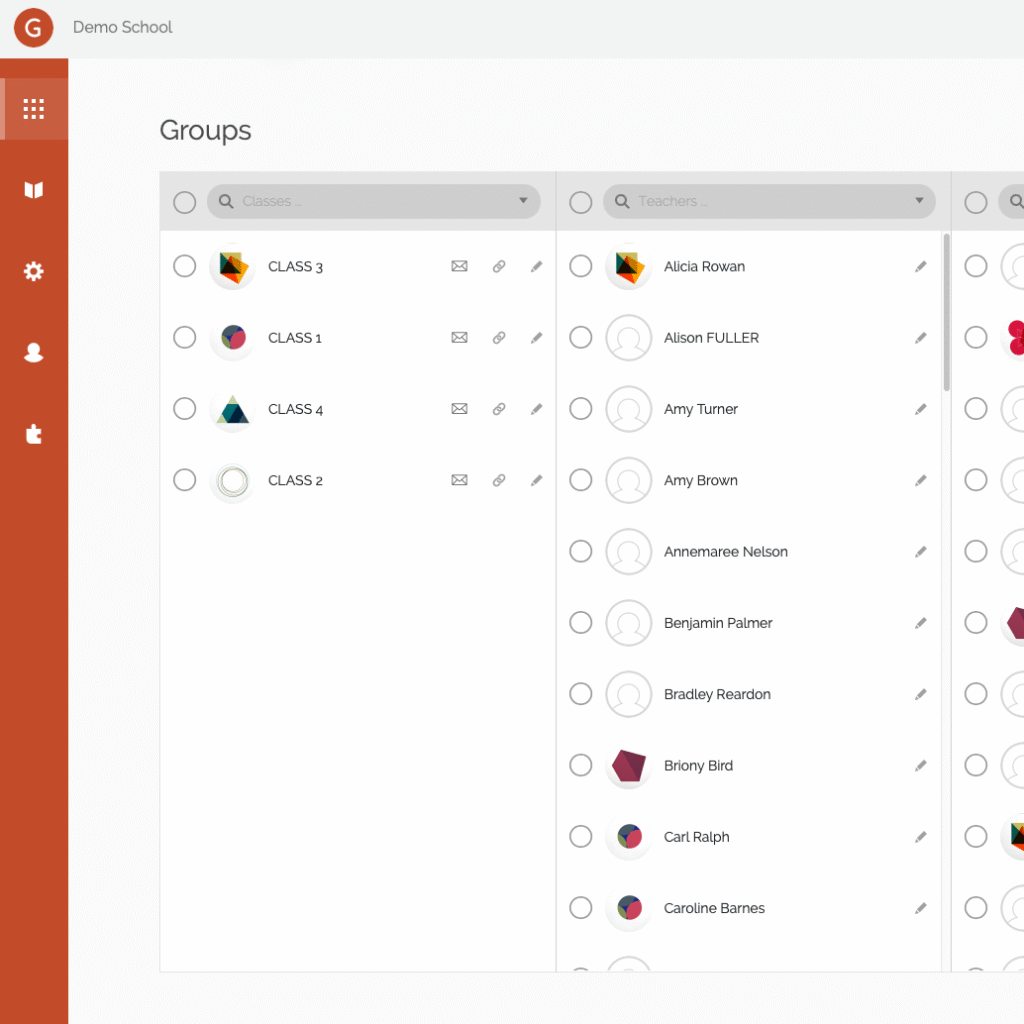Screen dimensions: 1024x1024
Task: Open the library book icon in sidebar
Action: [34, 190]
